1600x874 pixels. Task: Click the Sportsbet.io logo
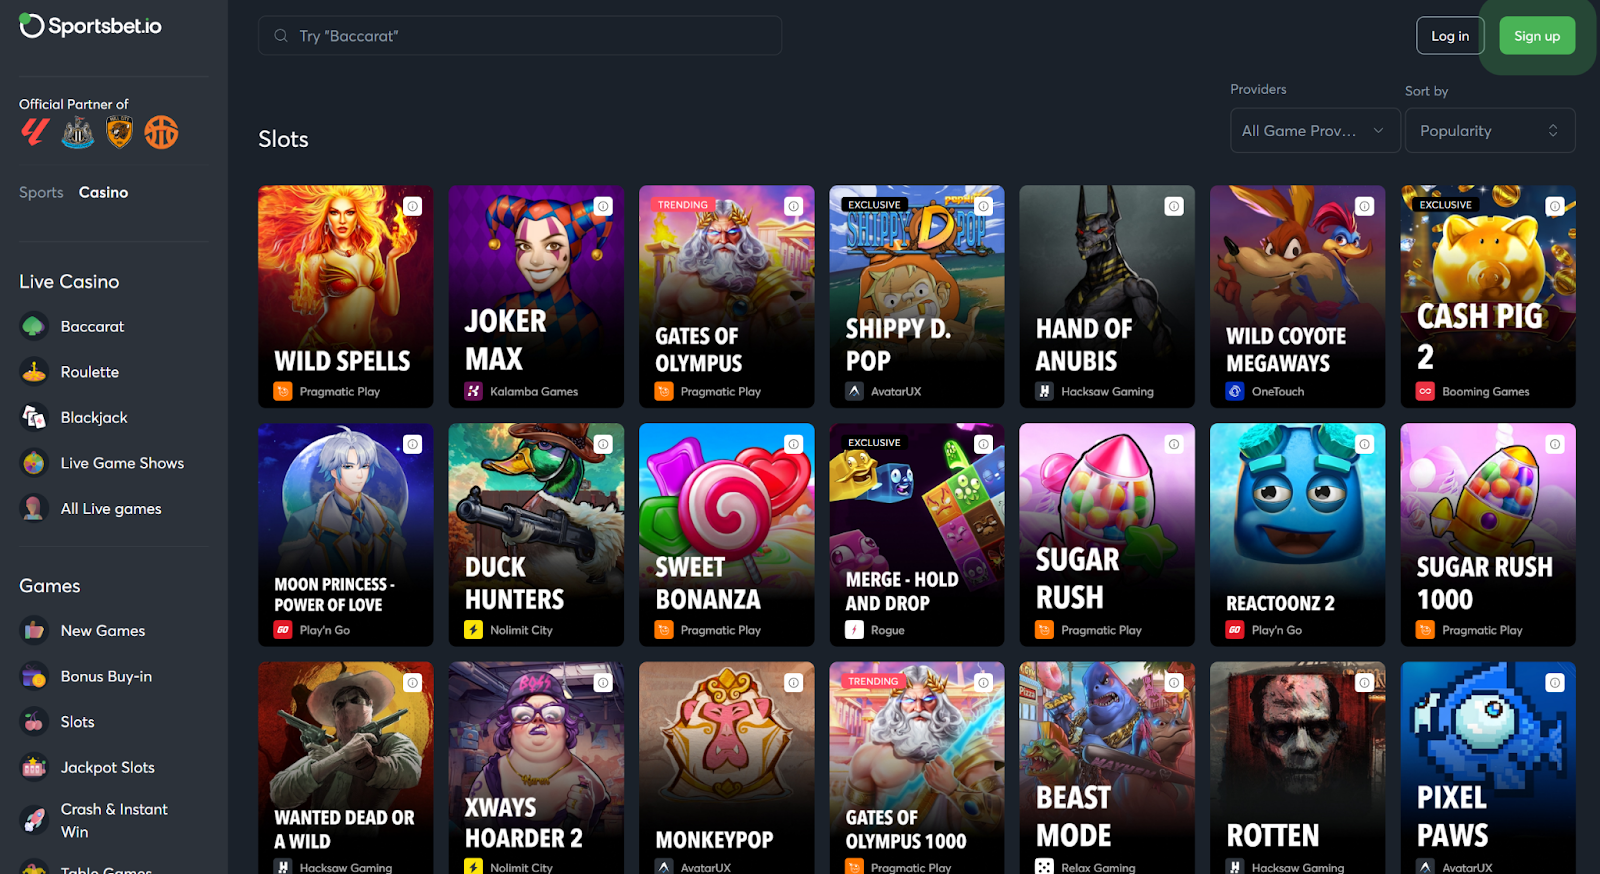[x=90, y=26]
